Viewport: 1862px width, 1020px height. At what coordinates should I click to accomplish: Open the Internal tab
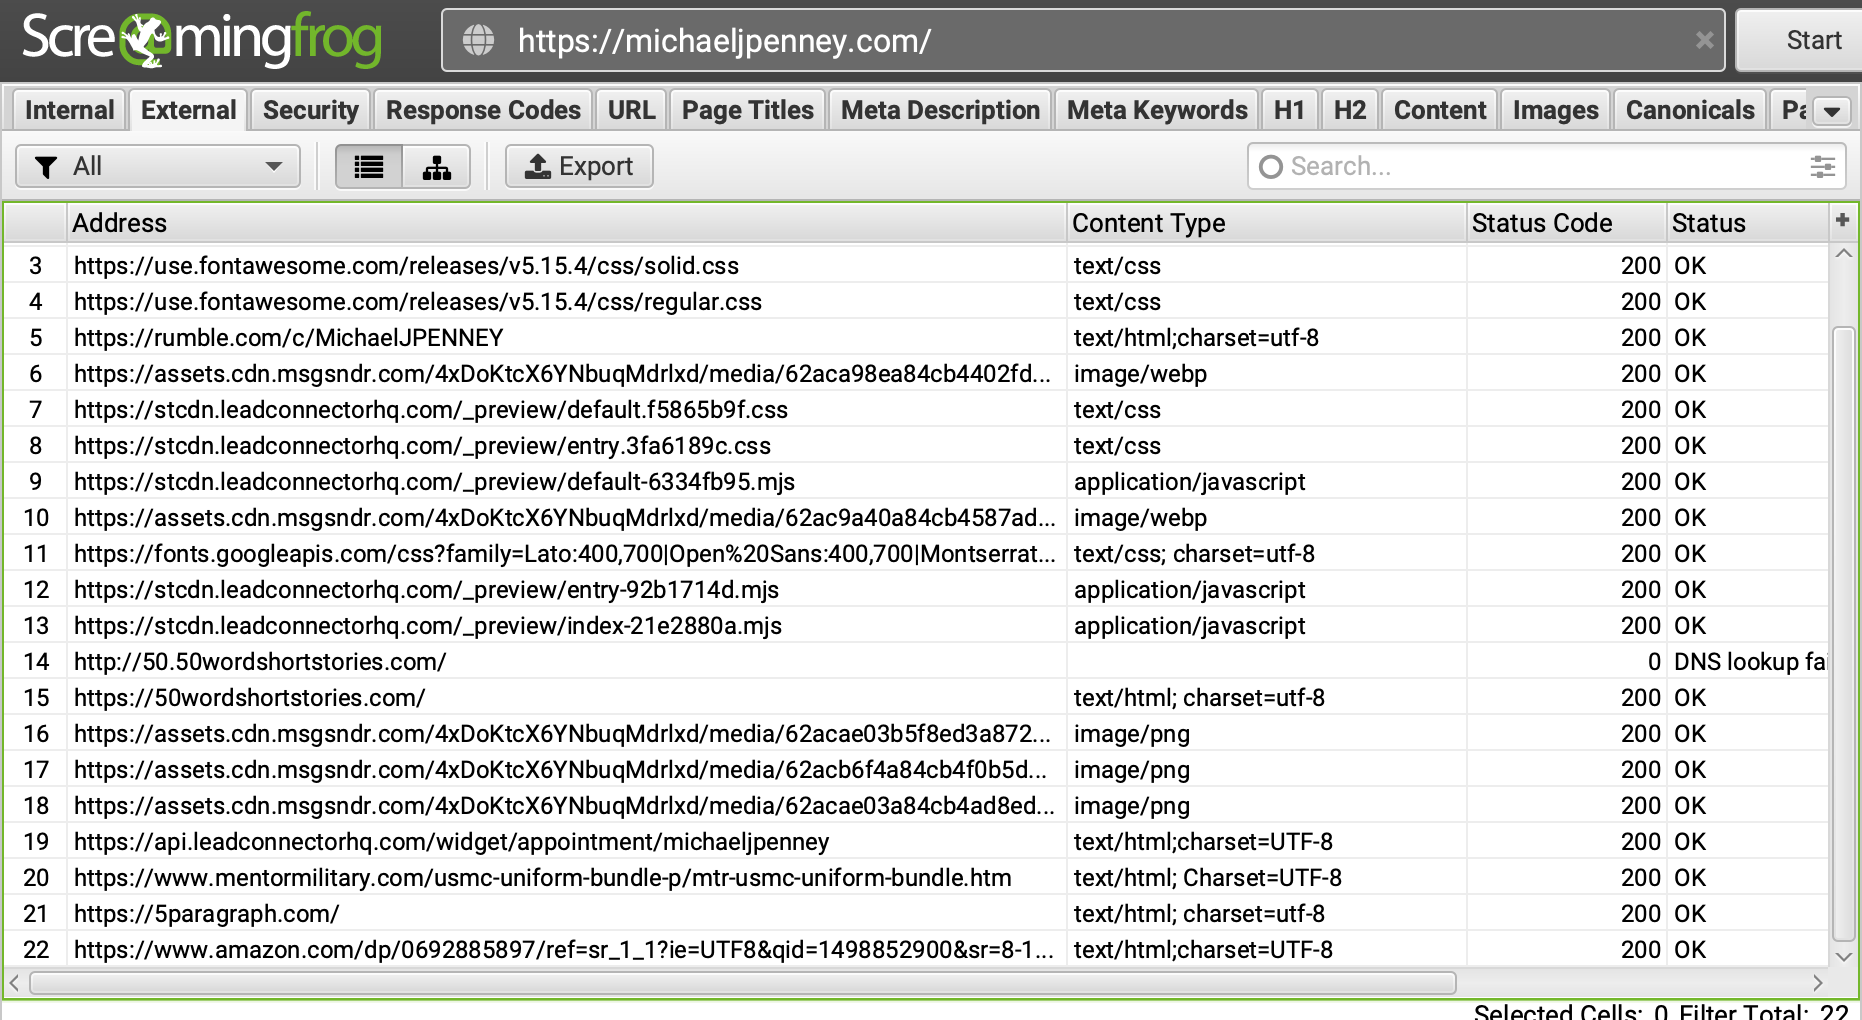click(69, 110)
